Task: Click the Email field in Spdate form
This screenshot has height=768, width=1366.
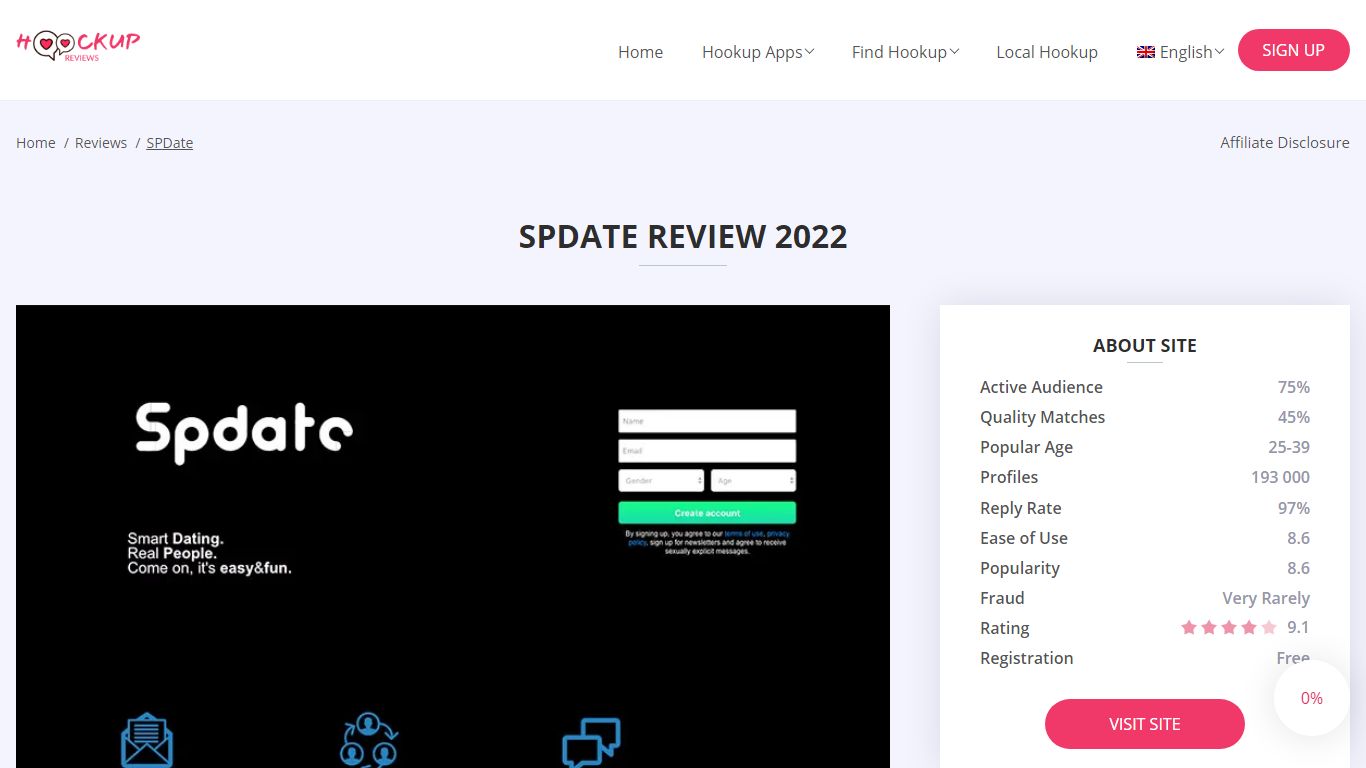Action: coord(707,451)
